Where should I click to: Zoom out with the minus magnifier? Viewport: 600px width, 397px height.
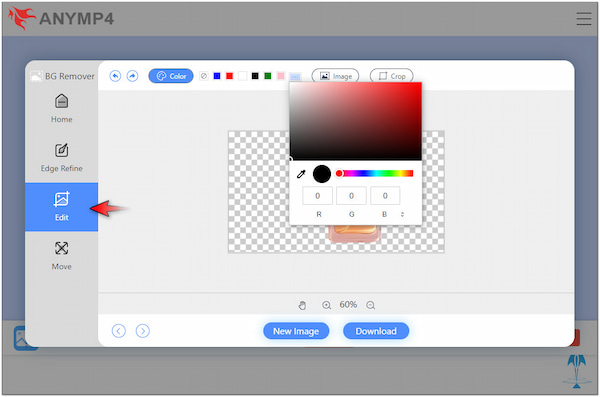point(370,305)
